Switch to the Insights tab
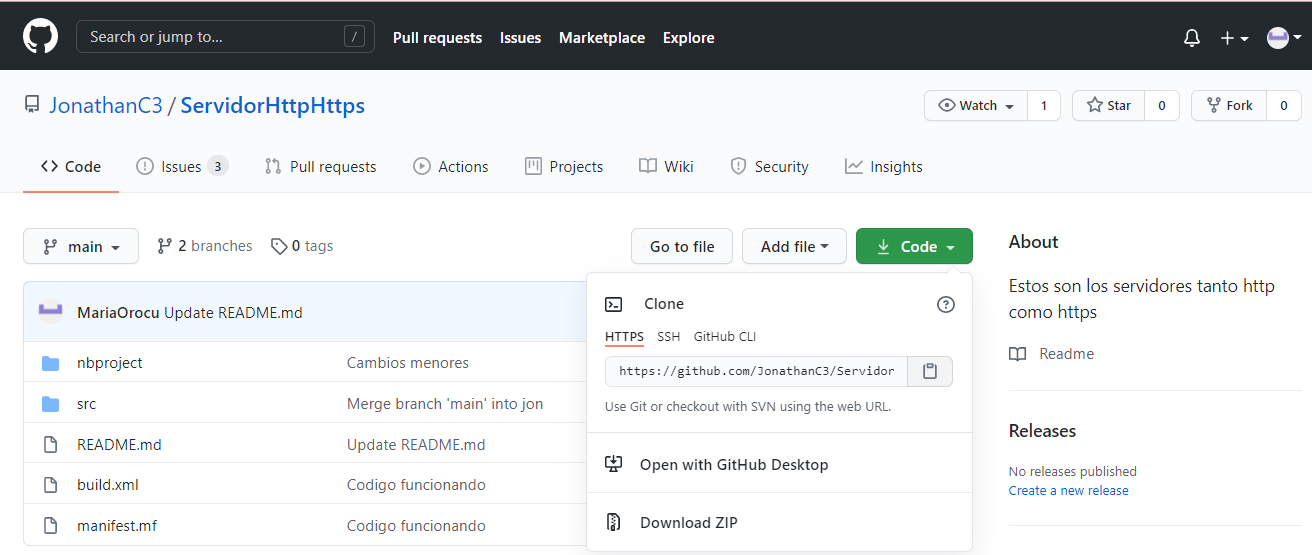Screen dimensions: 1312x555 (x=884, y=167)
